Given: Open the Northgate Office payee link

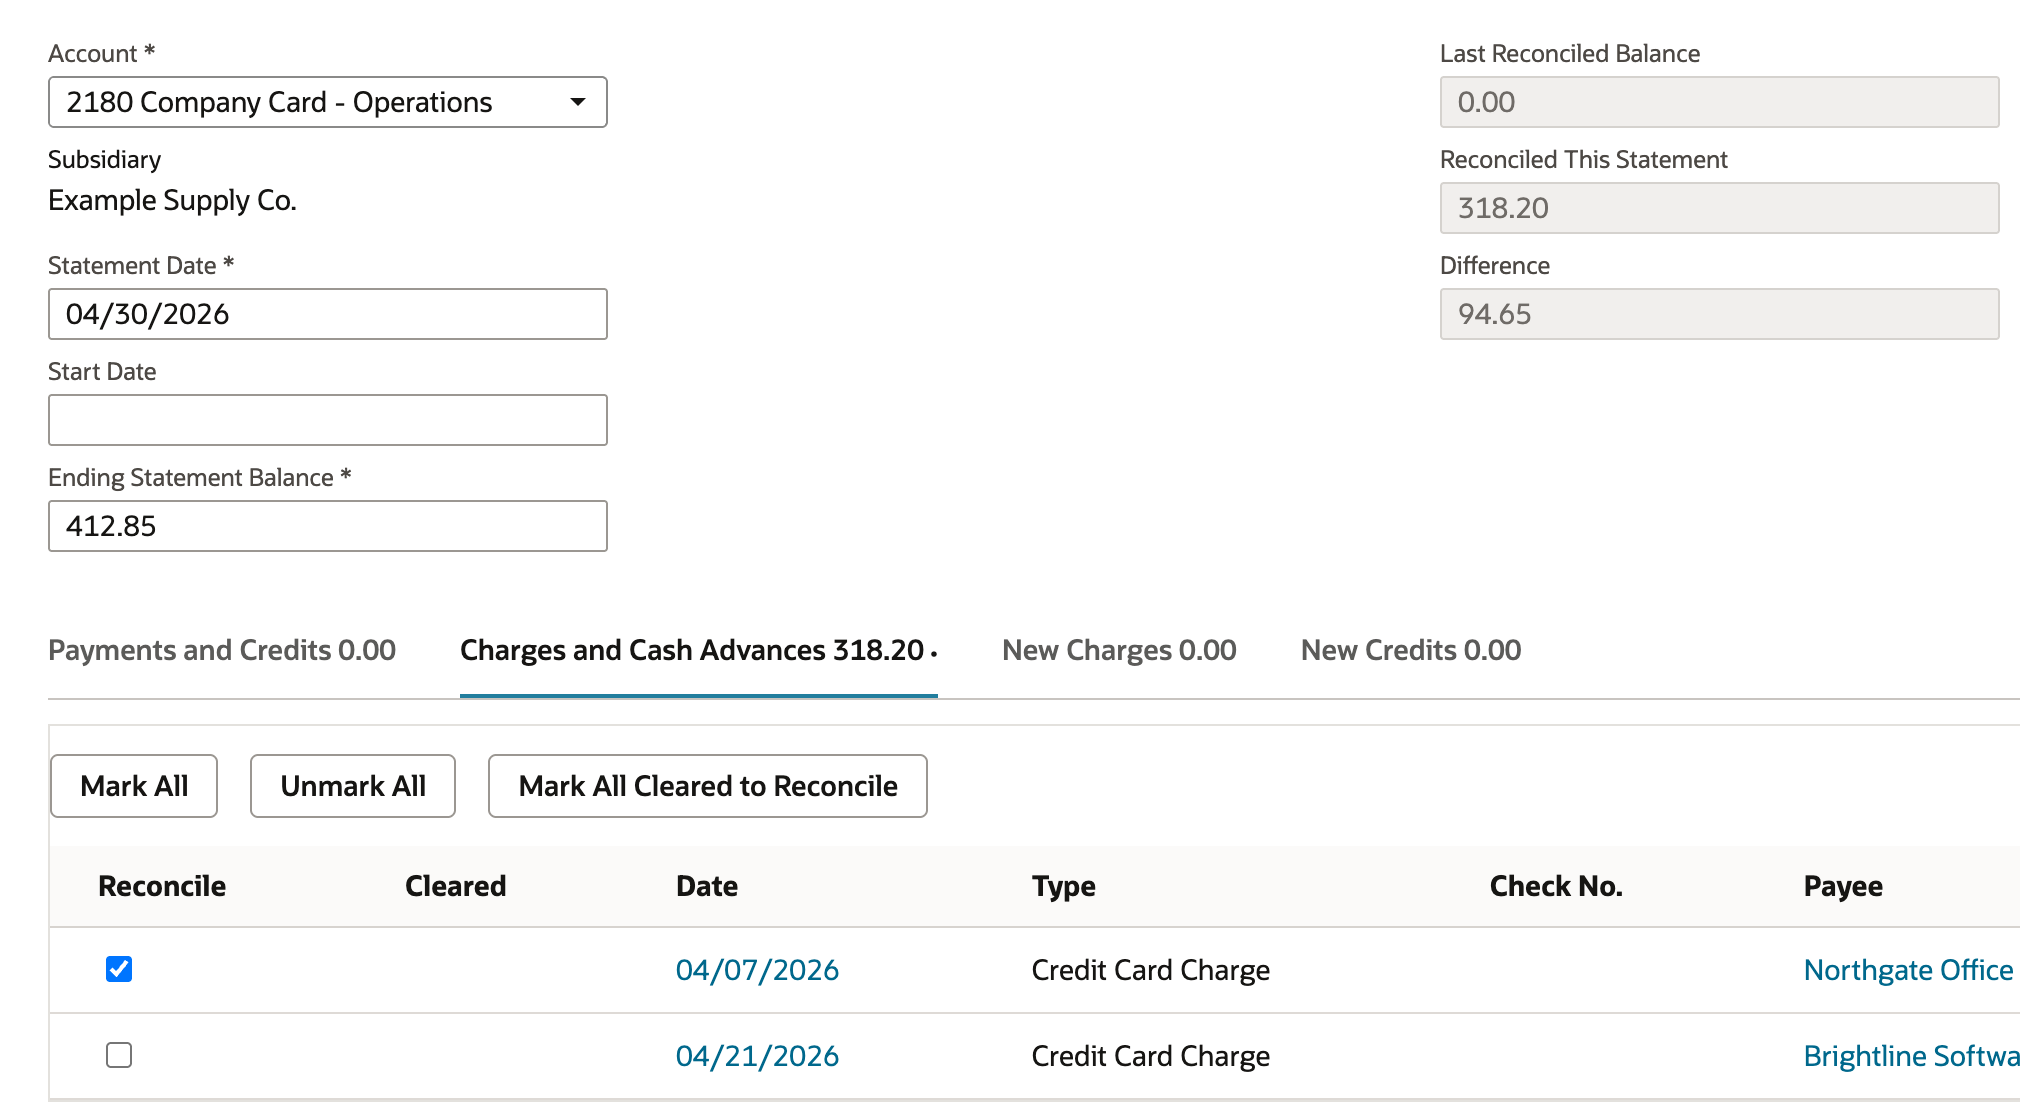Looking at the screenshot, I should (1908, 970).
